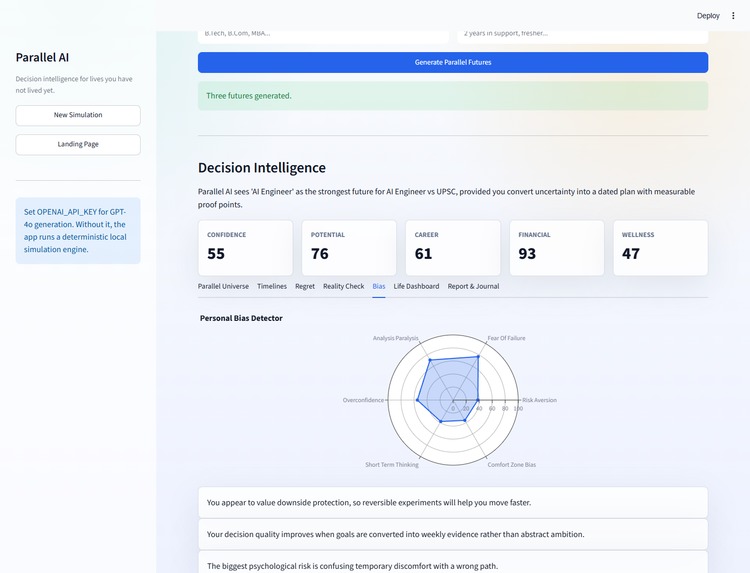Open the three-dot main menu
Viewport: 750px width, 573px height.
pyautogui.click(x=733, y=16)
